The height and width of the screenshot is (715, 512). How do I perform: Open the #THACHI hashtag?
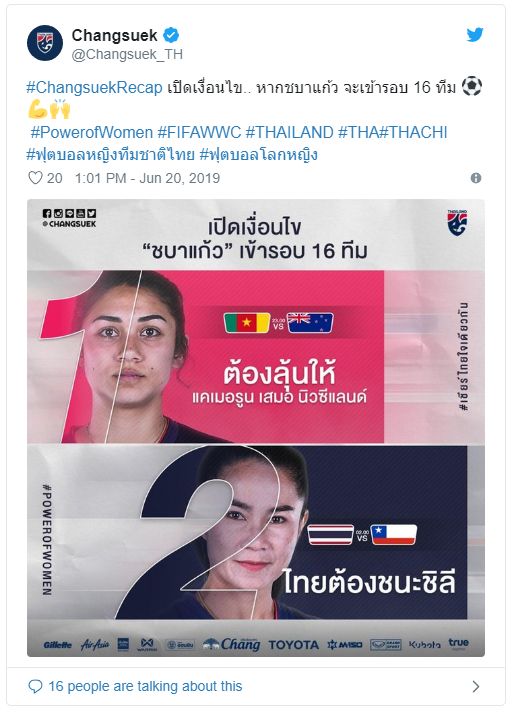coord(413,132)
